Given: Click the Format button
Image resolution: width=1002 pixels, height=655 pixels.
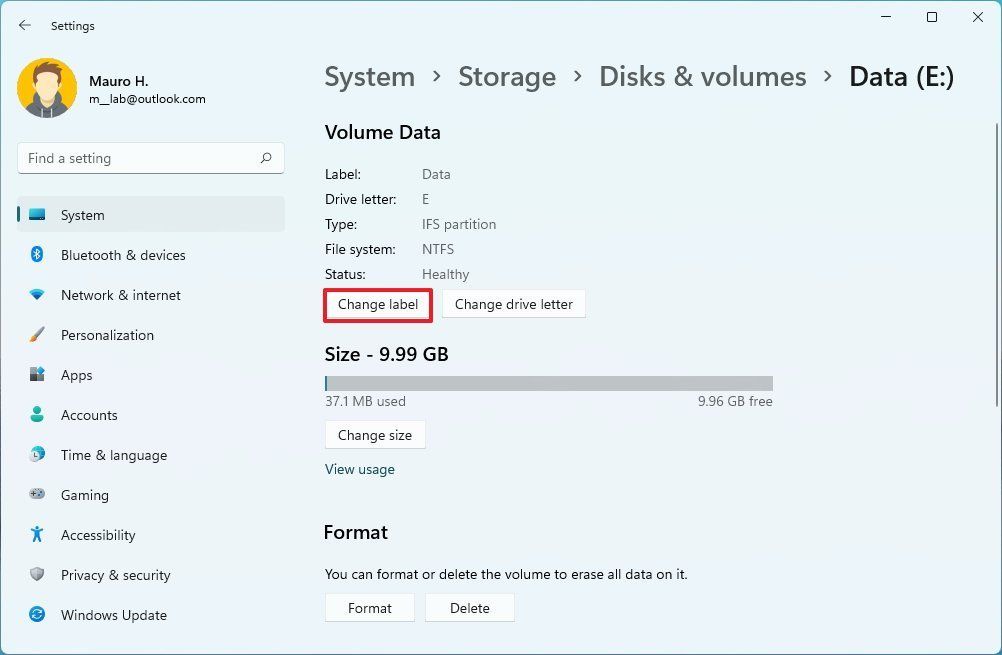Looking at the screenshot, I should pos(369,607).
